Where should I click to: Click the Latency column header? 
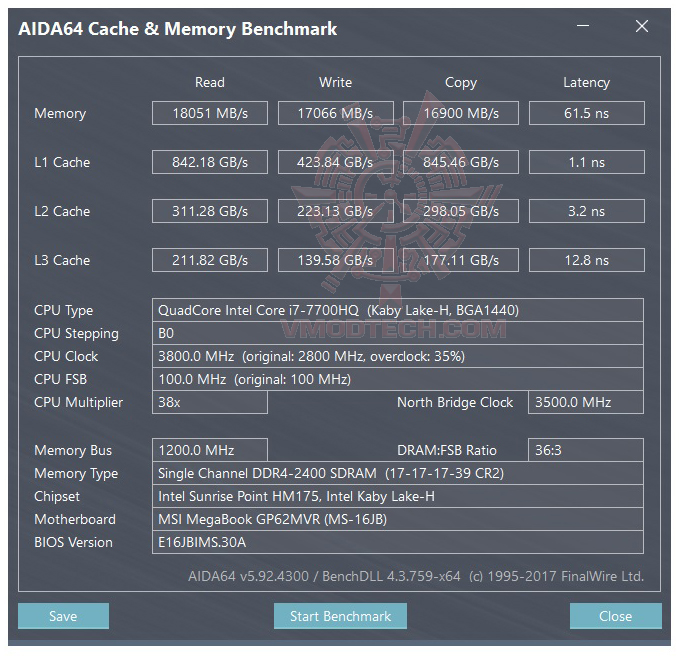click(587, 82)
